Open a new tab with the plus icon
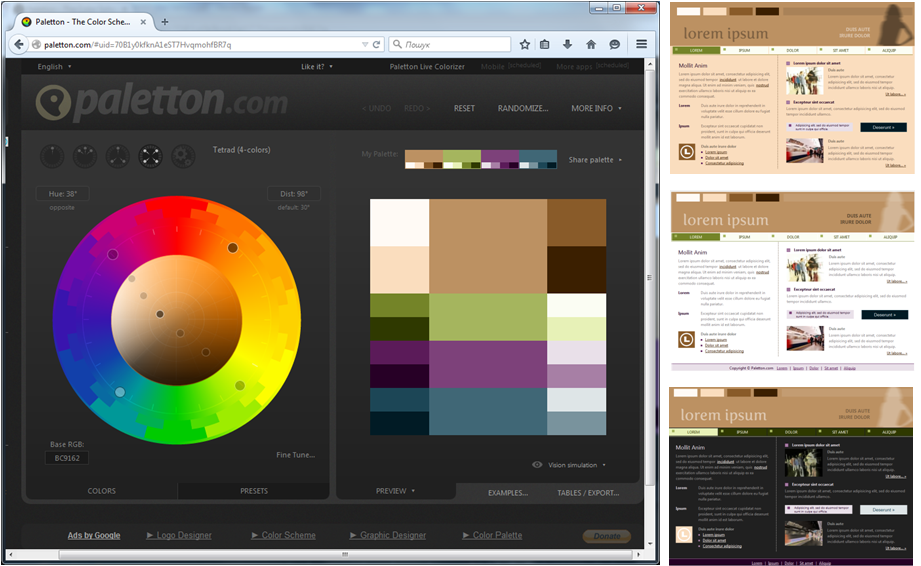Image resolution: width=921 pixels, height=566 pixels. [x=165, y=22]
